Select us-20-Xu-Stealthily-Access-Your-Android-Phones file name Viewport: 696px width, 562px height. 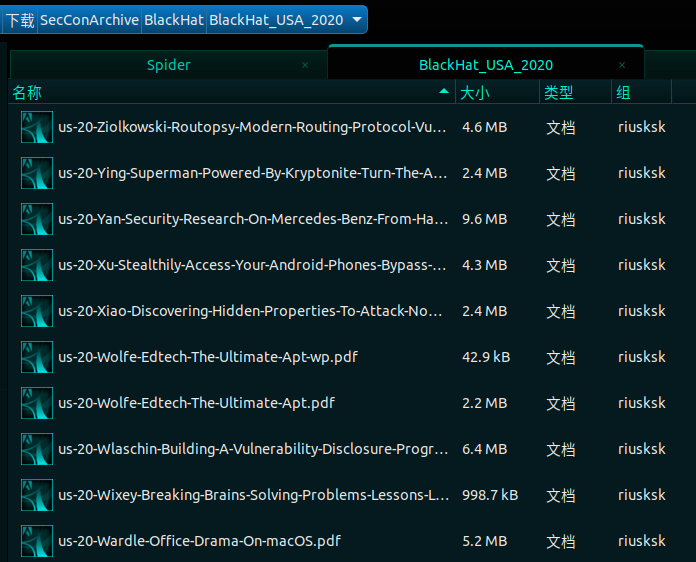click(x=252, y=265)
